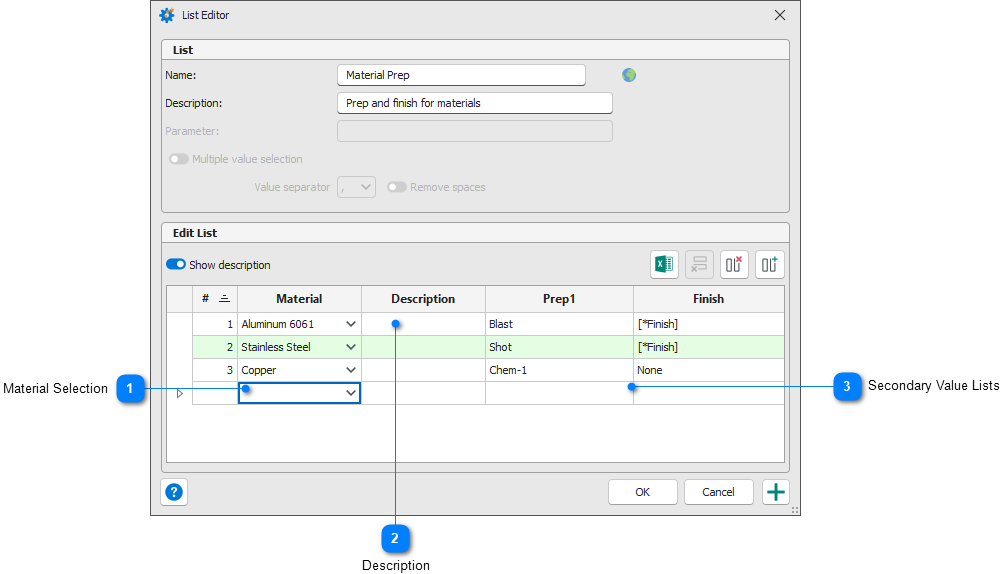Toggle the Remove spaces switch
This screenshot has height=574, width=1003.
click(x=397, y=187)
